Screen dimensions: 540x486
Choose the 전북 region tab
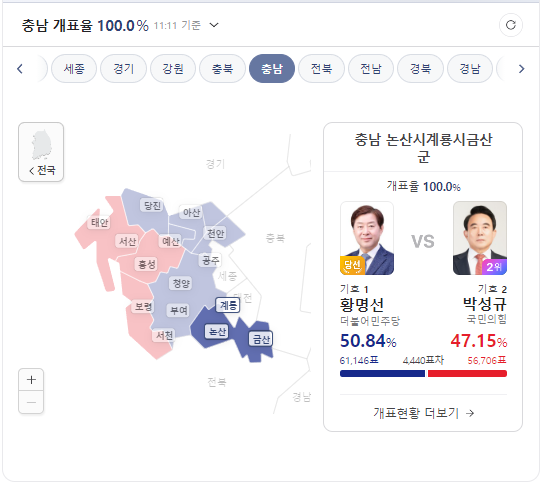[321, 69]
